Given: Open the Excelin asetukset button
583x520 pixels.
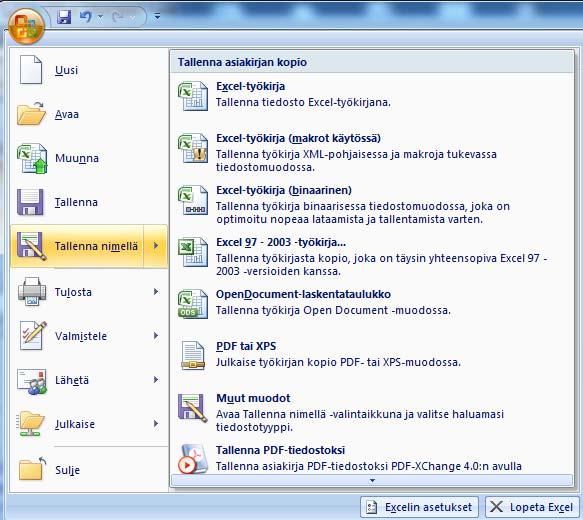Looking at the screenshot, I should [x=419, y=507].
